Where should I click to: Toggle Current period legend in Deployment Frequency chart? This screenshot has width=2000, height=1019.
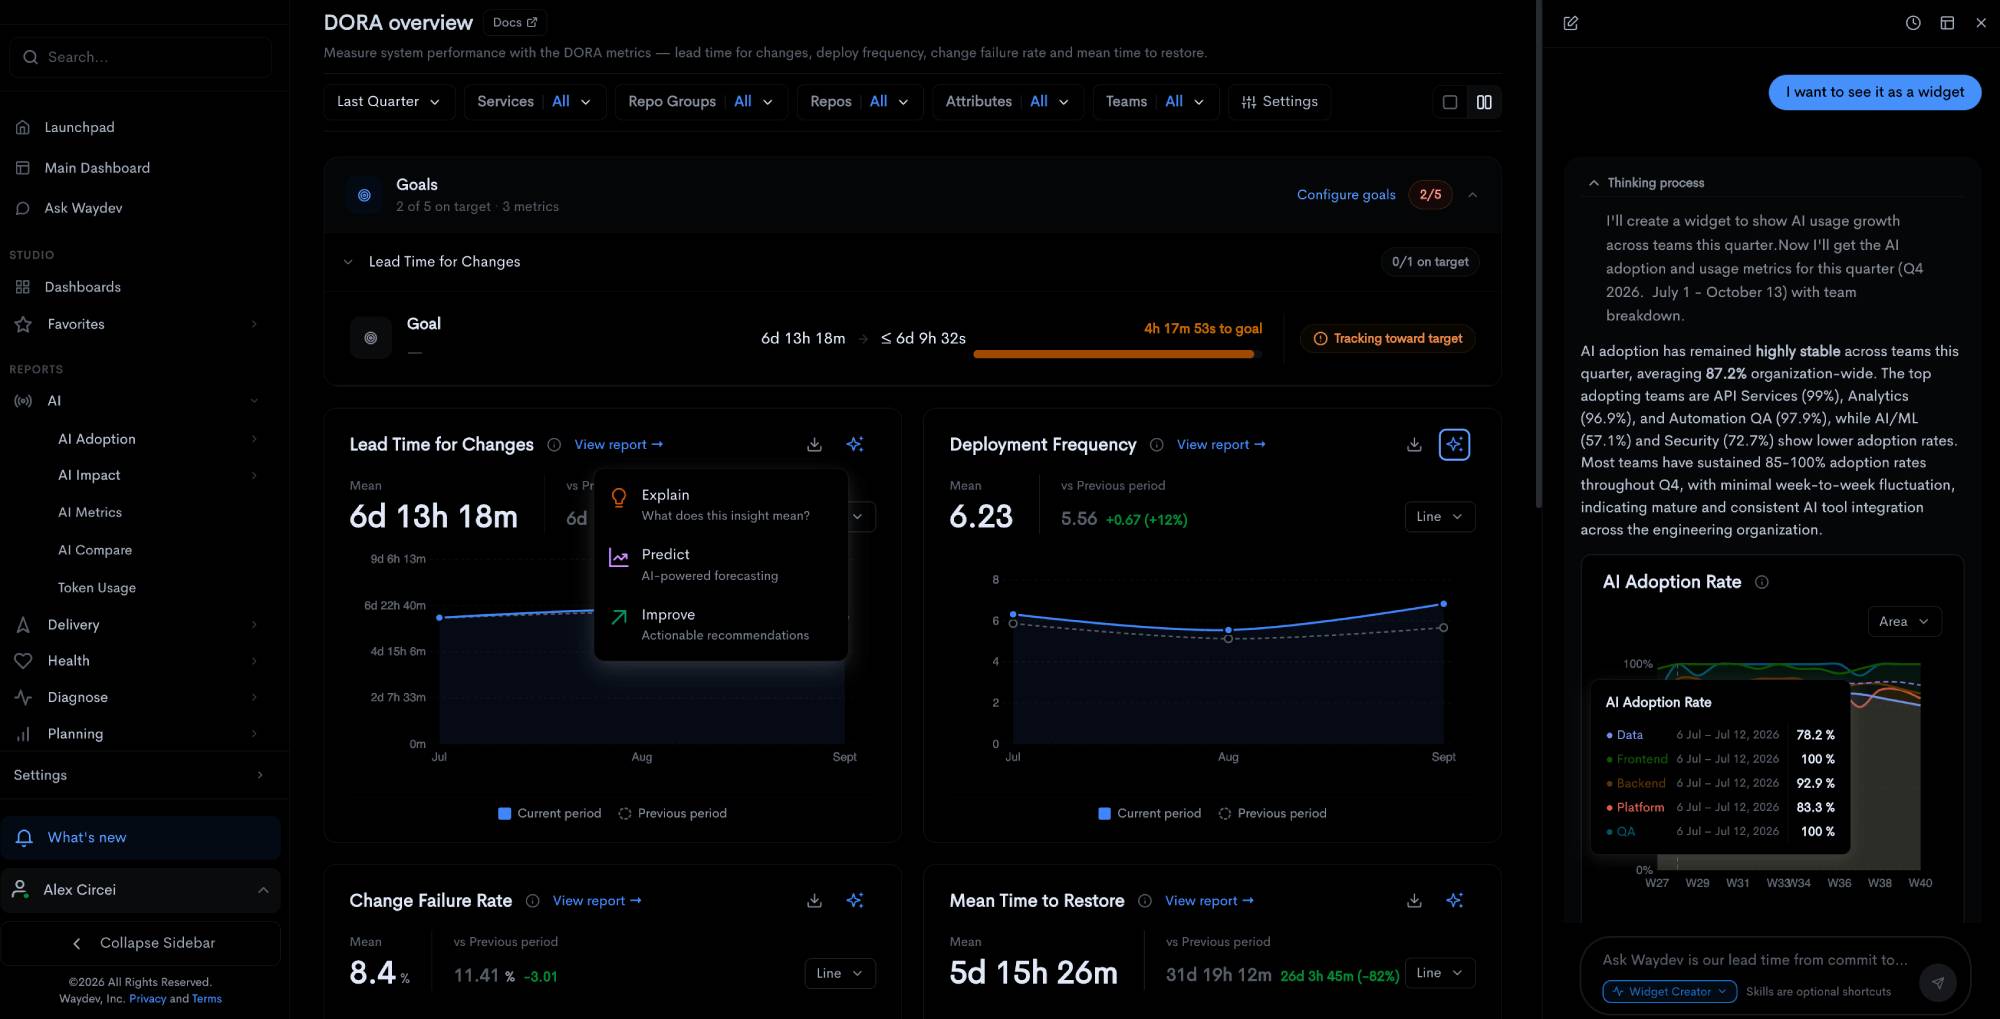1149,814
